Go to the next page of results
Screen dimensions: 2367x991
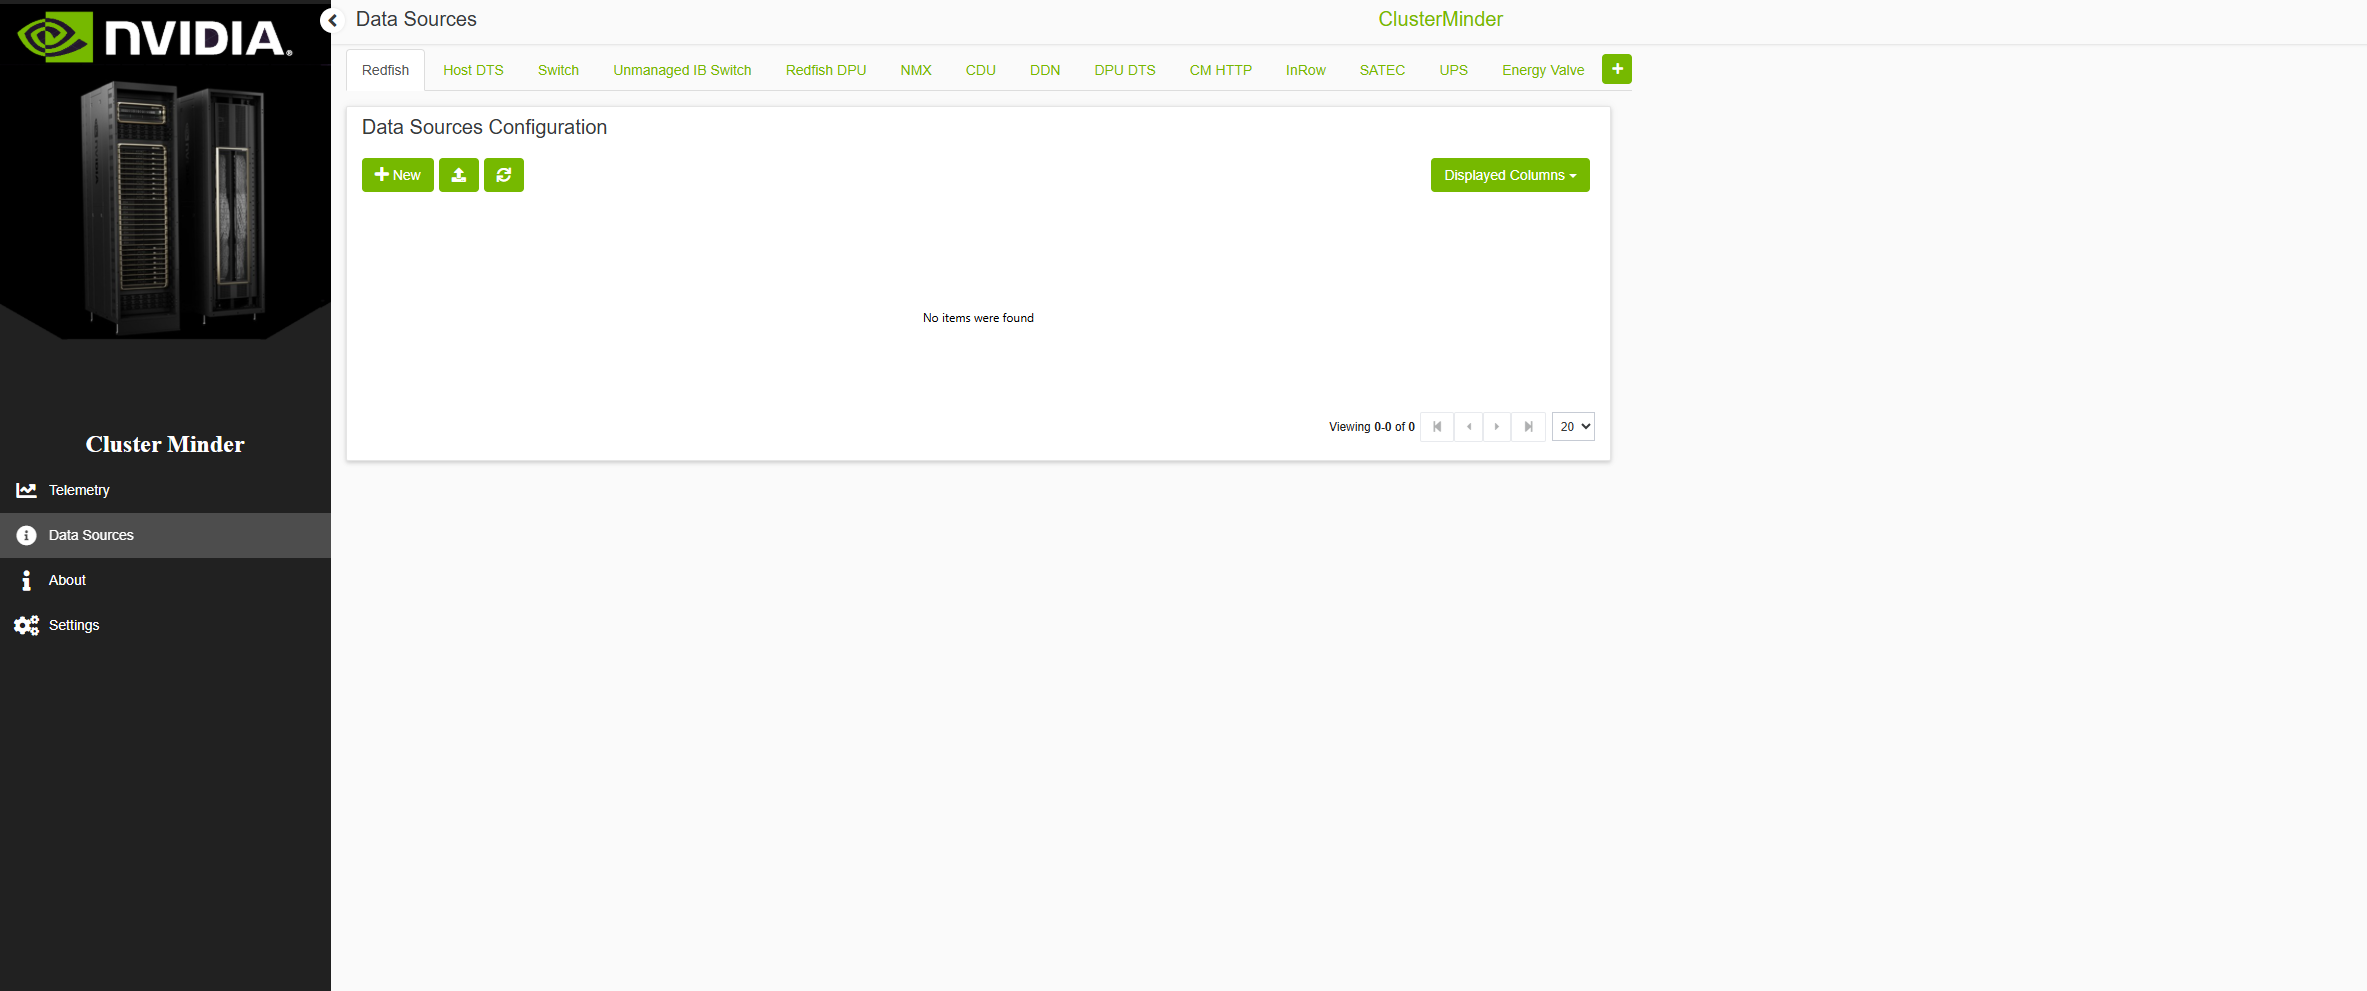[x=1497, y=427]
